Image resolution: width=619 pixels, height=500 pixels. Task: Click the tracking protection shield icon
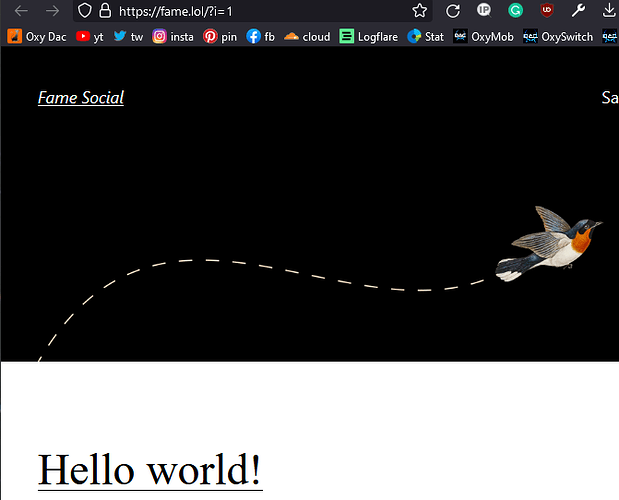pyautogui.click(x=84, y=11)
